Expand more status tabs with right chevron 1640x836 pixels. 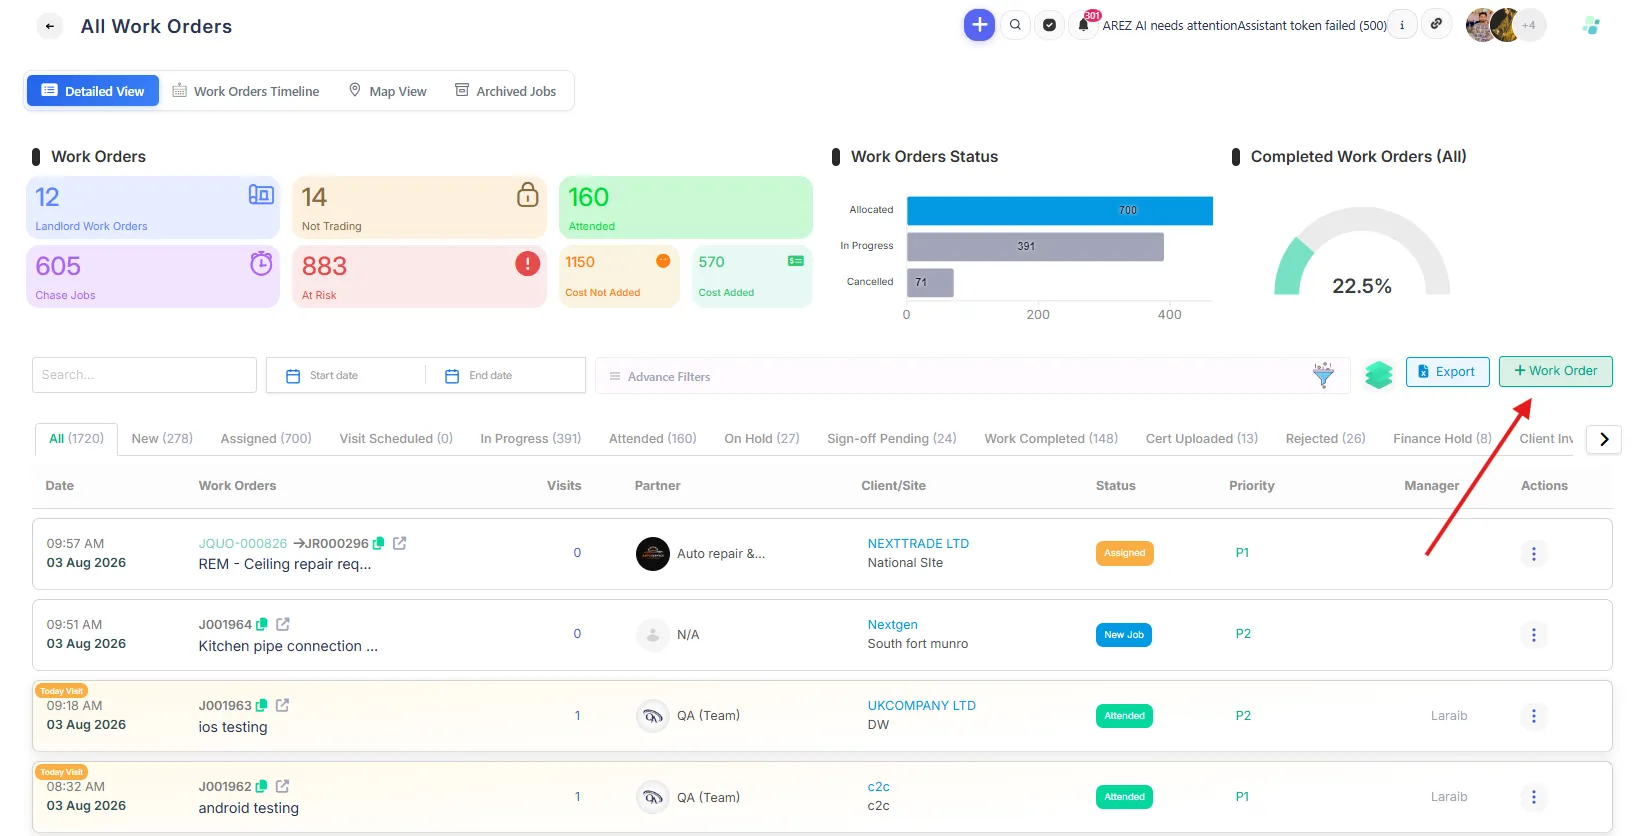[x=1604, y=439]
